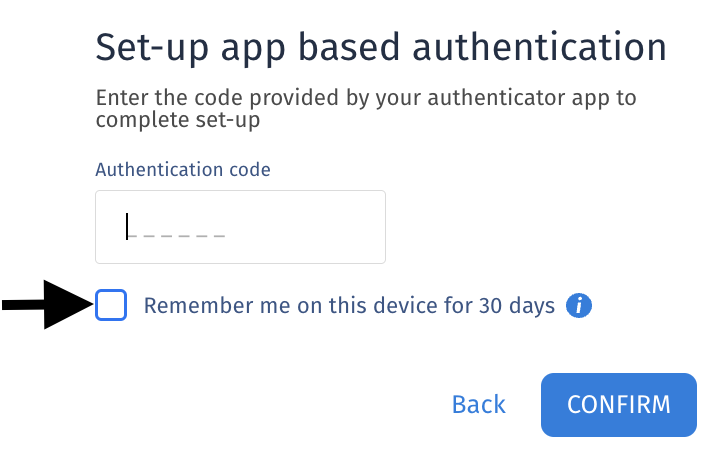714x456 pixels.
Task: Click the blue info icon
Action: pos(579,306)
